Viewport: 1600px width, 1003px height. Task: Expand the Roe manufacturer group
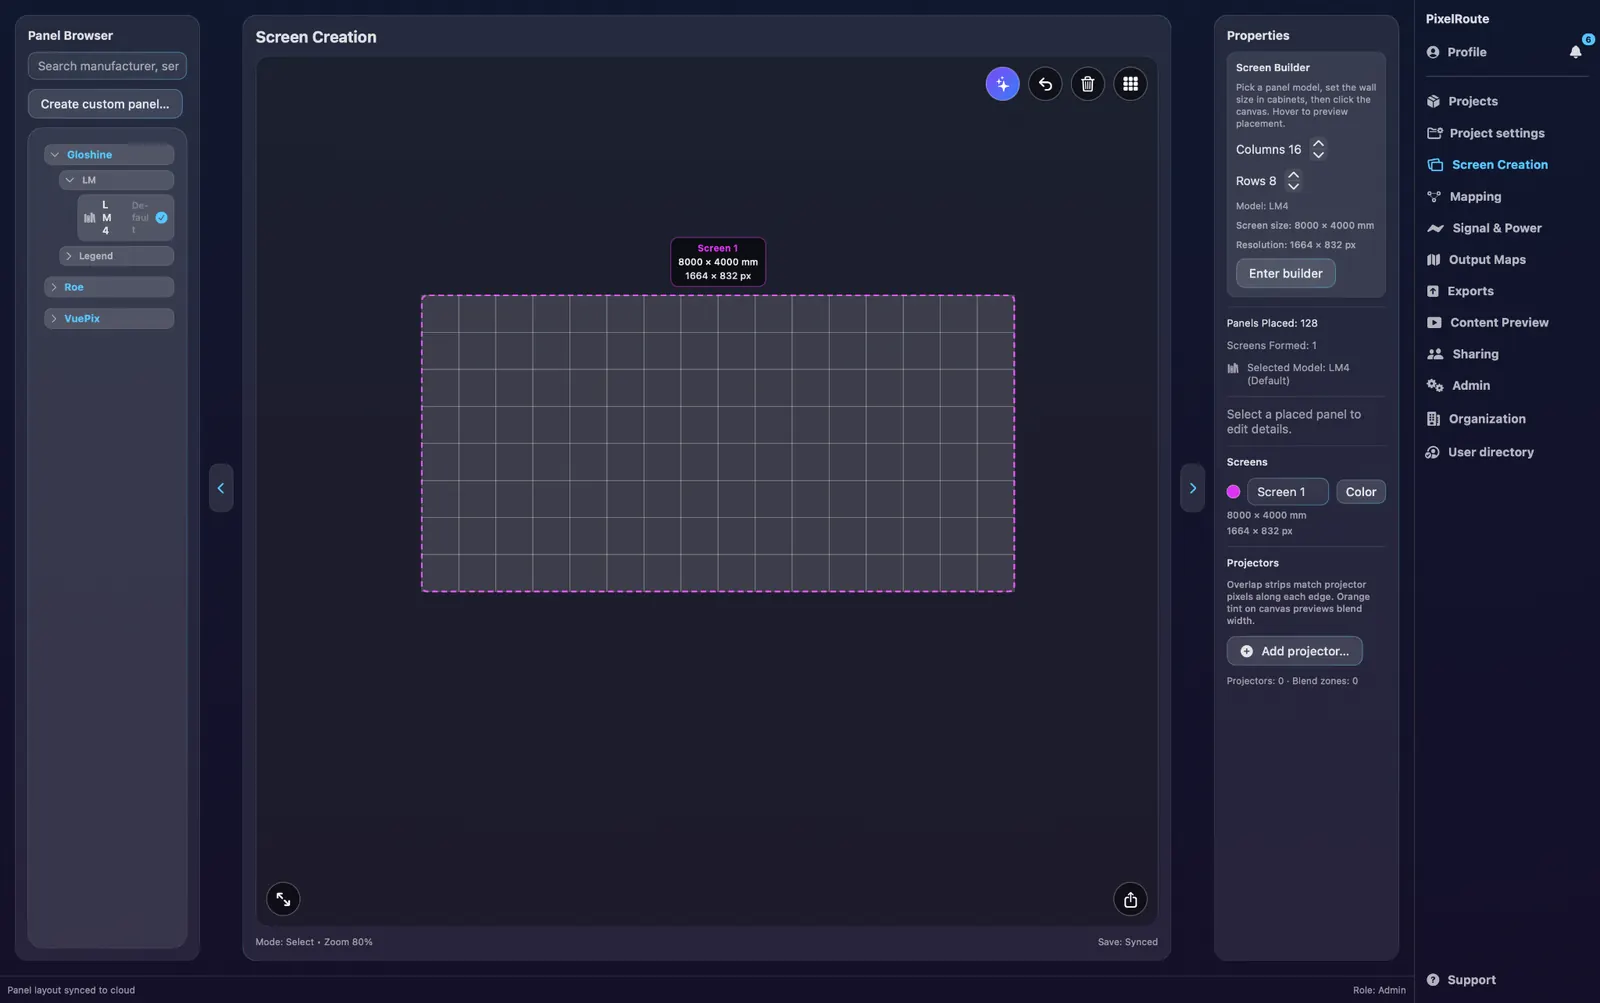pos(109,287)
